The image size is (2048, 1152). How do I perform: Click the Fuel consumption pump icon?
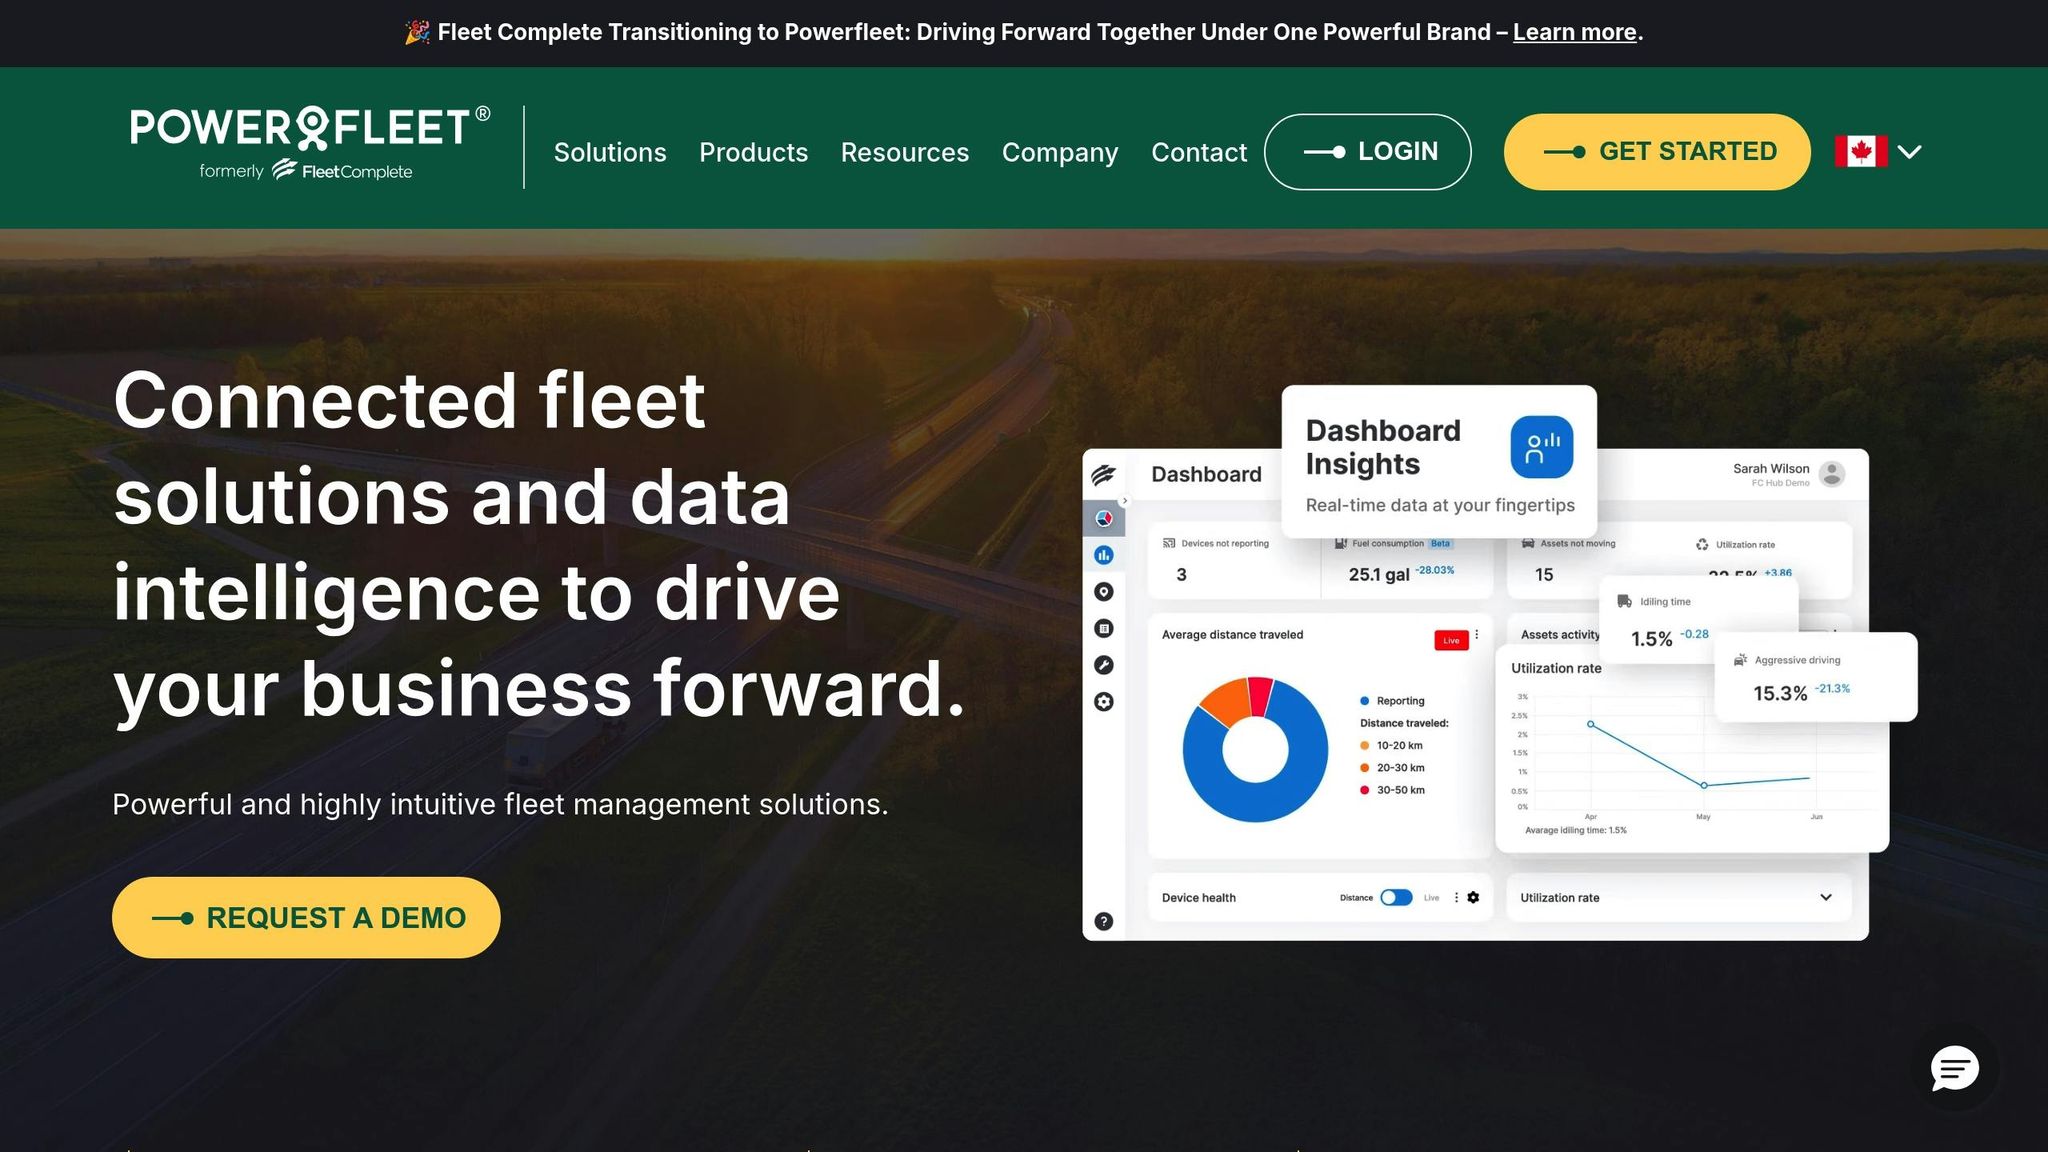point(1341,544)
